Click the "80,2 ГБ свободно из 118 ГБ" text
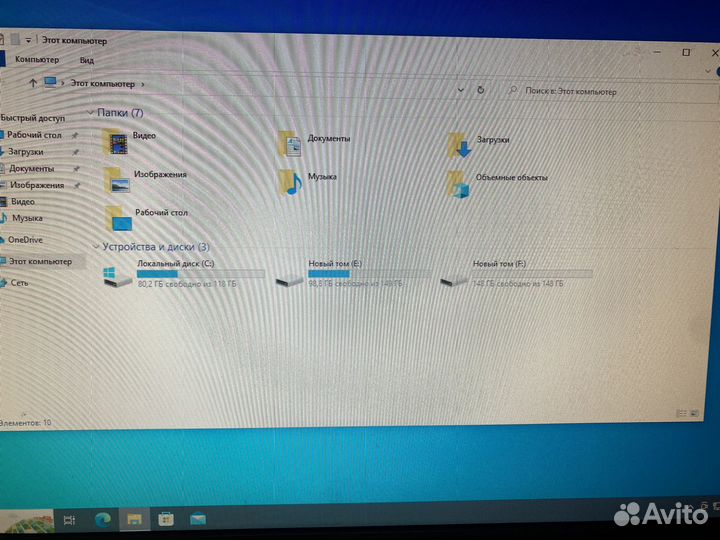The image size is (720, 540). 187,284
